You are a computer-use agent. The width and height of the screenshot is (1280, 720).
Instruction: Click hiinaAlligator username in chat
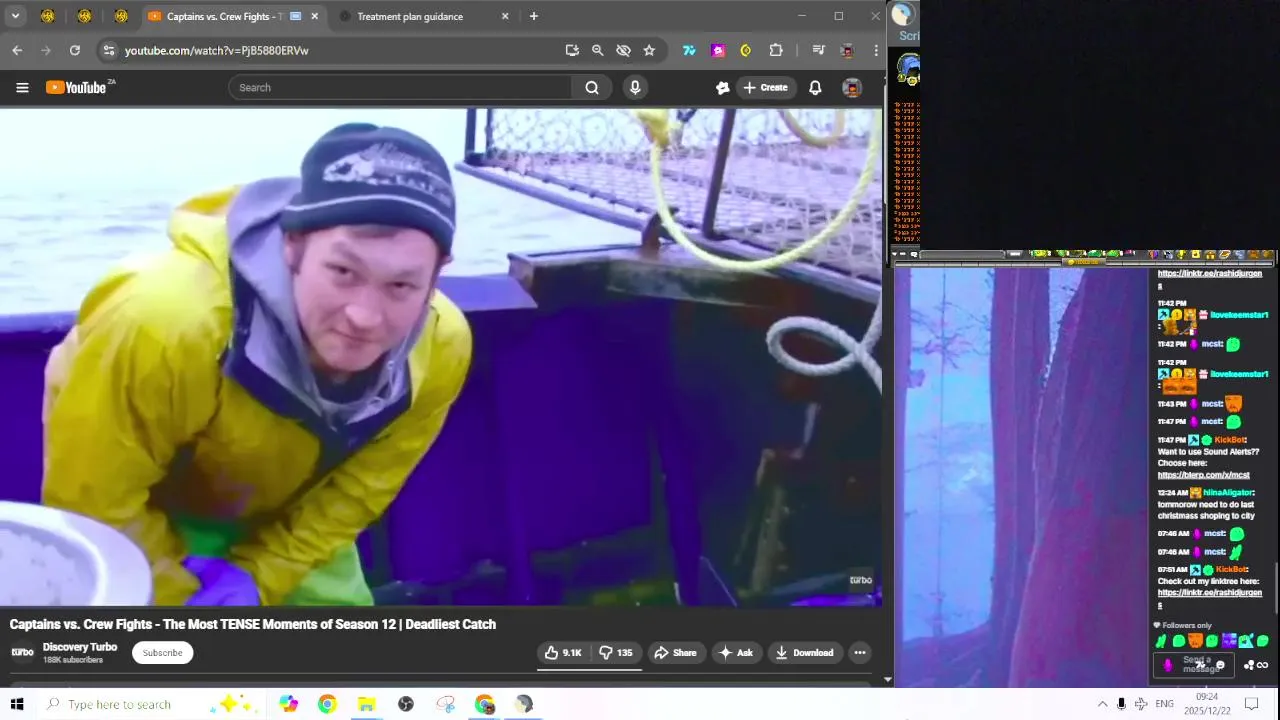tap(1228, 493)
